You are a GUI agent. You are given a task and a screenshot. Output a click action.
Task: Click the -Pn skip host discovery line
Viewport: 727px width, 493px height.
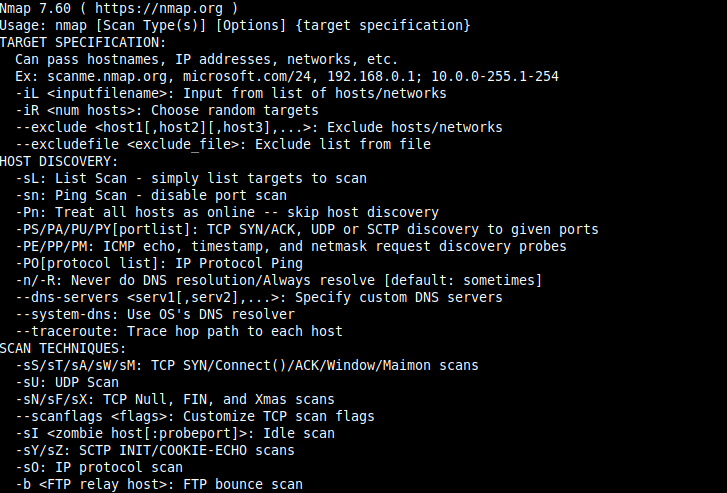(x=227, y=212)
